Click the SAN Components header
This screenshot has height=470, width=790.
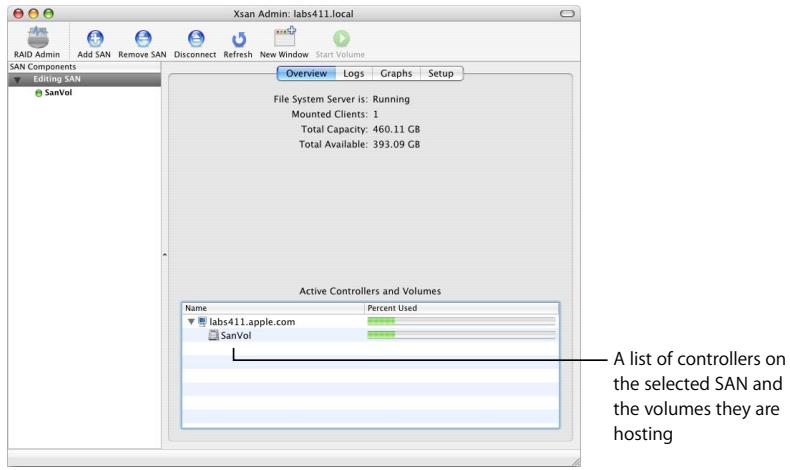coord(43,67)
